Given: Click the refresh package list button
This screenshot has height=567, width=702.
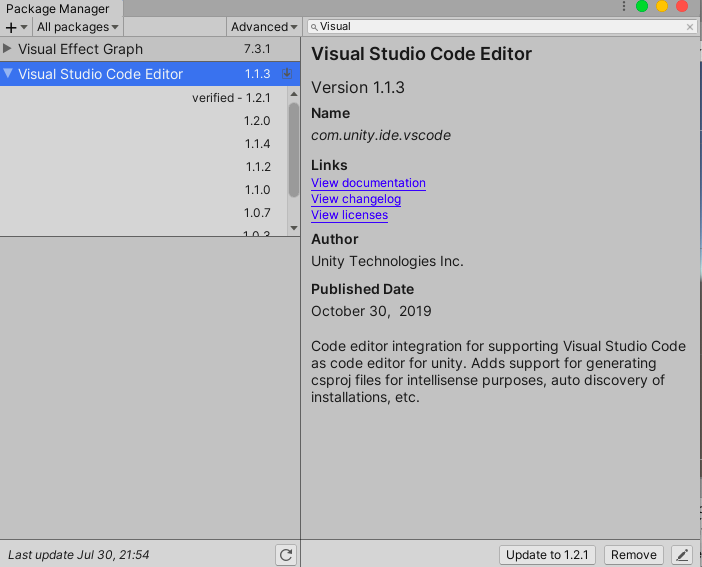Looking at the screenshot, I should click(x=286, y=555).
